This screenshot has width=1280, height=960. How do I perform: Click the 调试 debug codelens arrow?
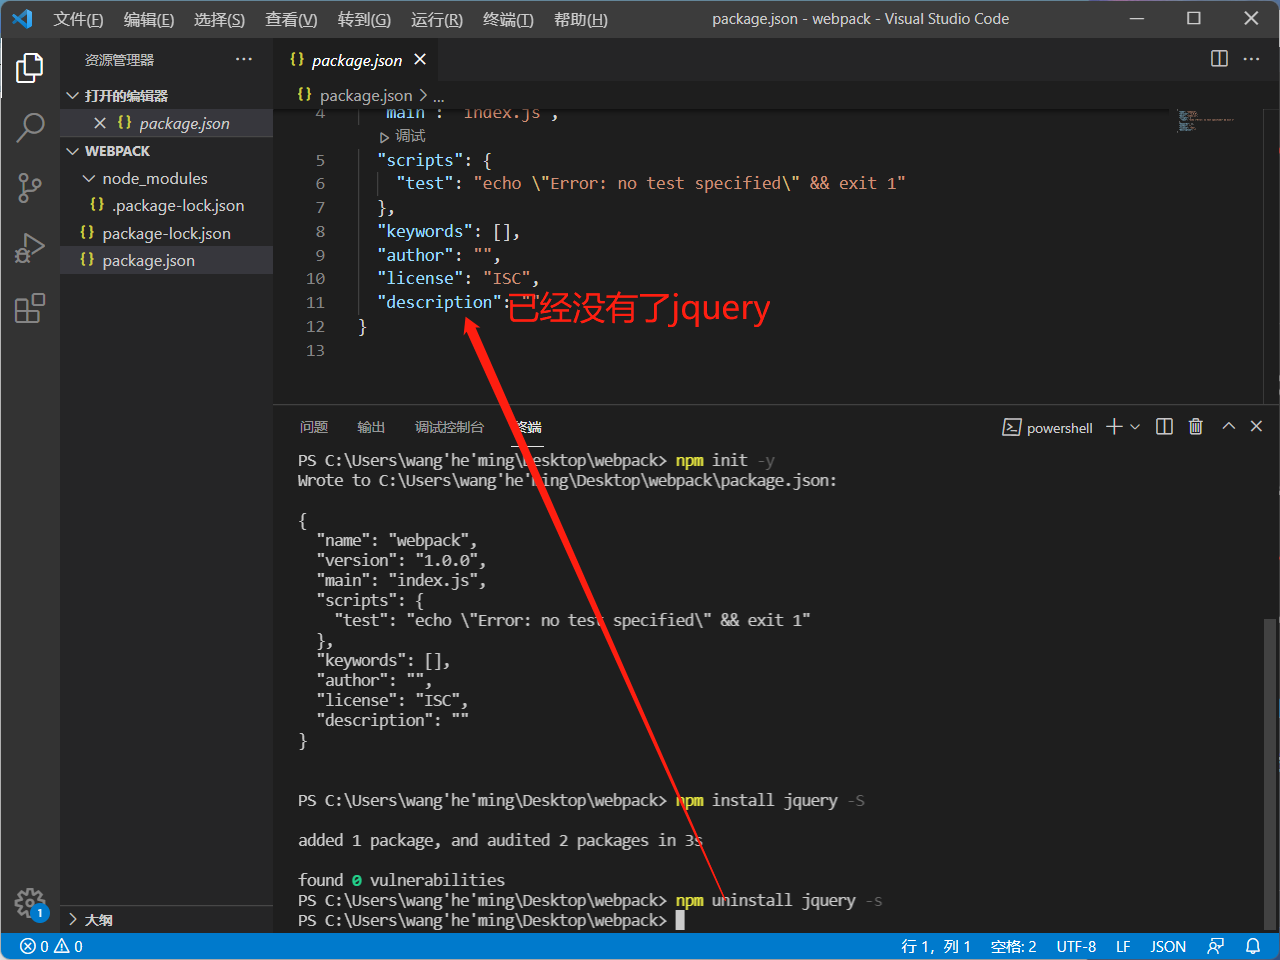tap(384, 137)
